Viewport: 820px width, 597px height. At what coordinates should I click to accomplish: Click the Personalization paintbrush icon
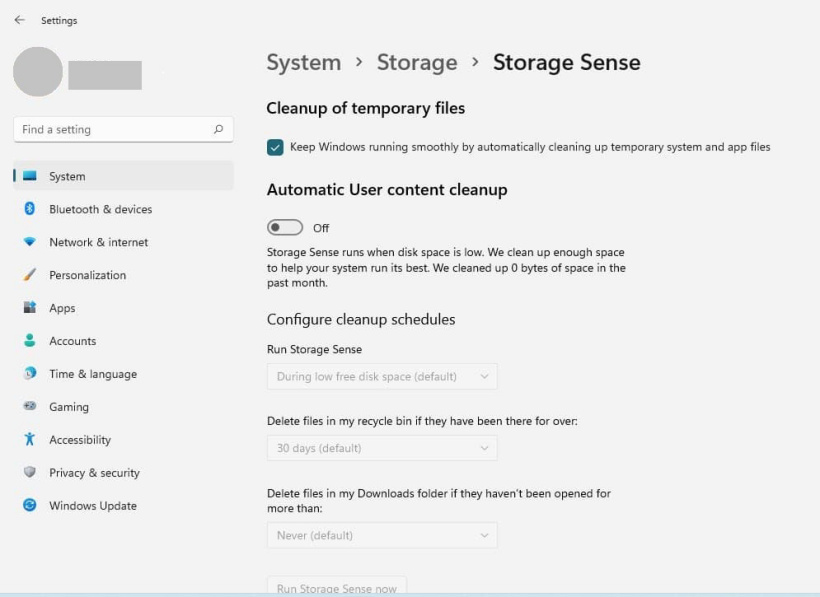30,274
